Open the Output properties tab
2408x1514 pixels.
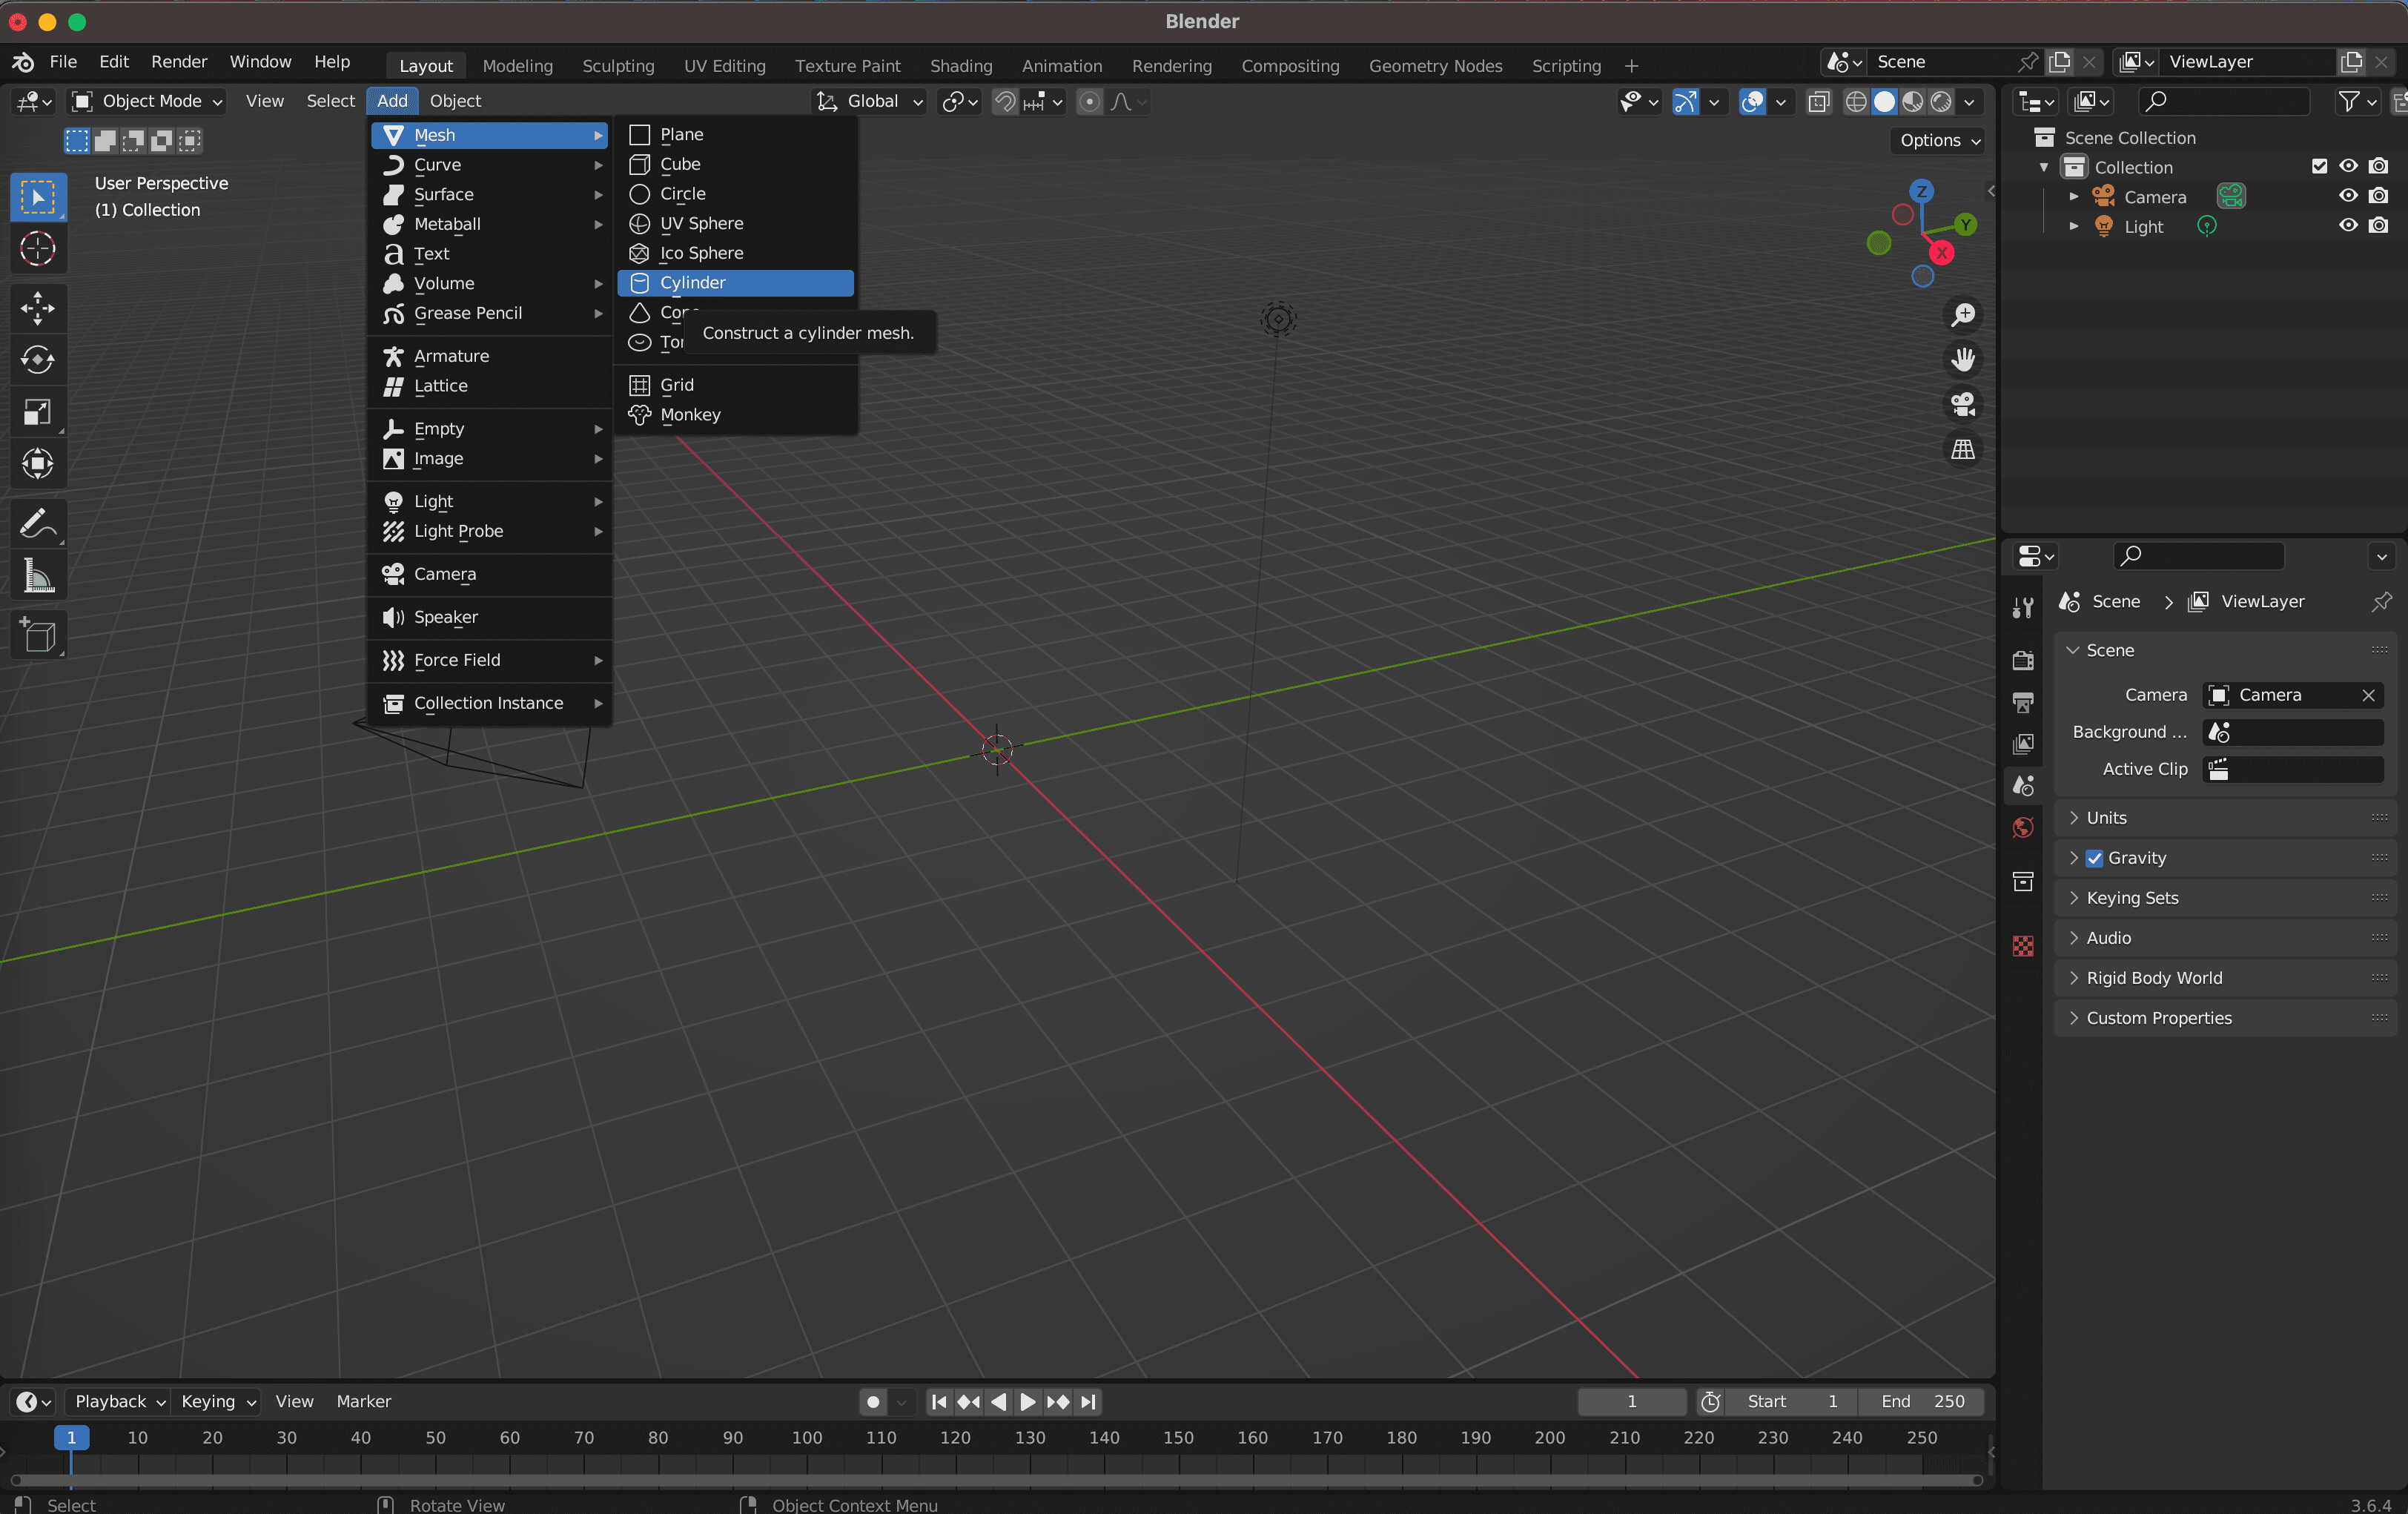[2023, 702]
